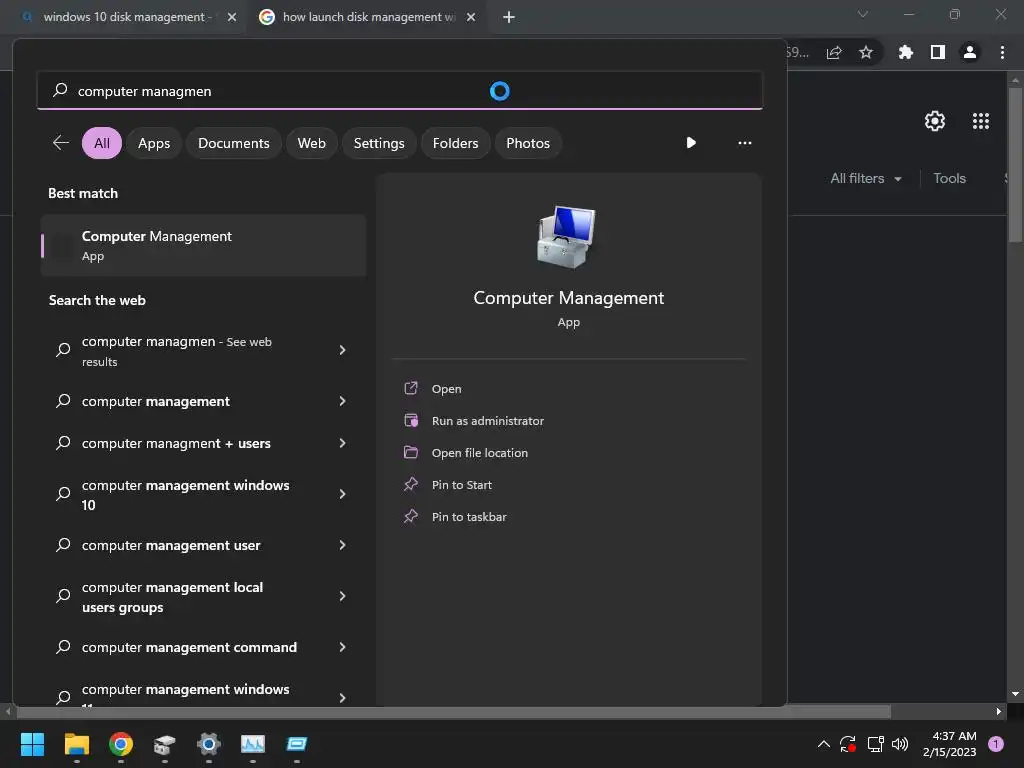1024x768 pixels.
Task: Click the volume speaker icon in system tray
Action: [x=900, y=744]
